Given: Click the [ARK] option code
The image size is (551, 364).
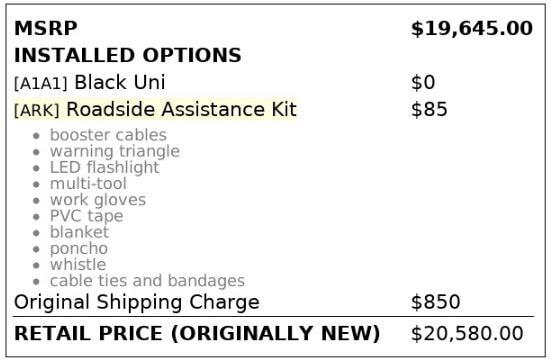Looking at the screenshot, I should tap(37, 111).
